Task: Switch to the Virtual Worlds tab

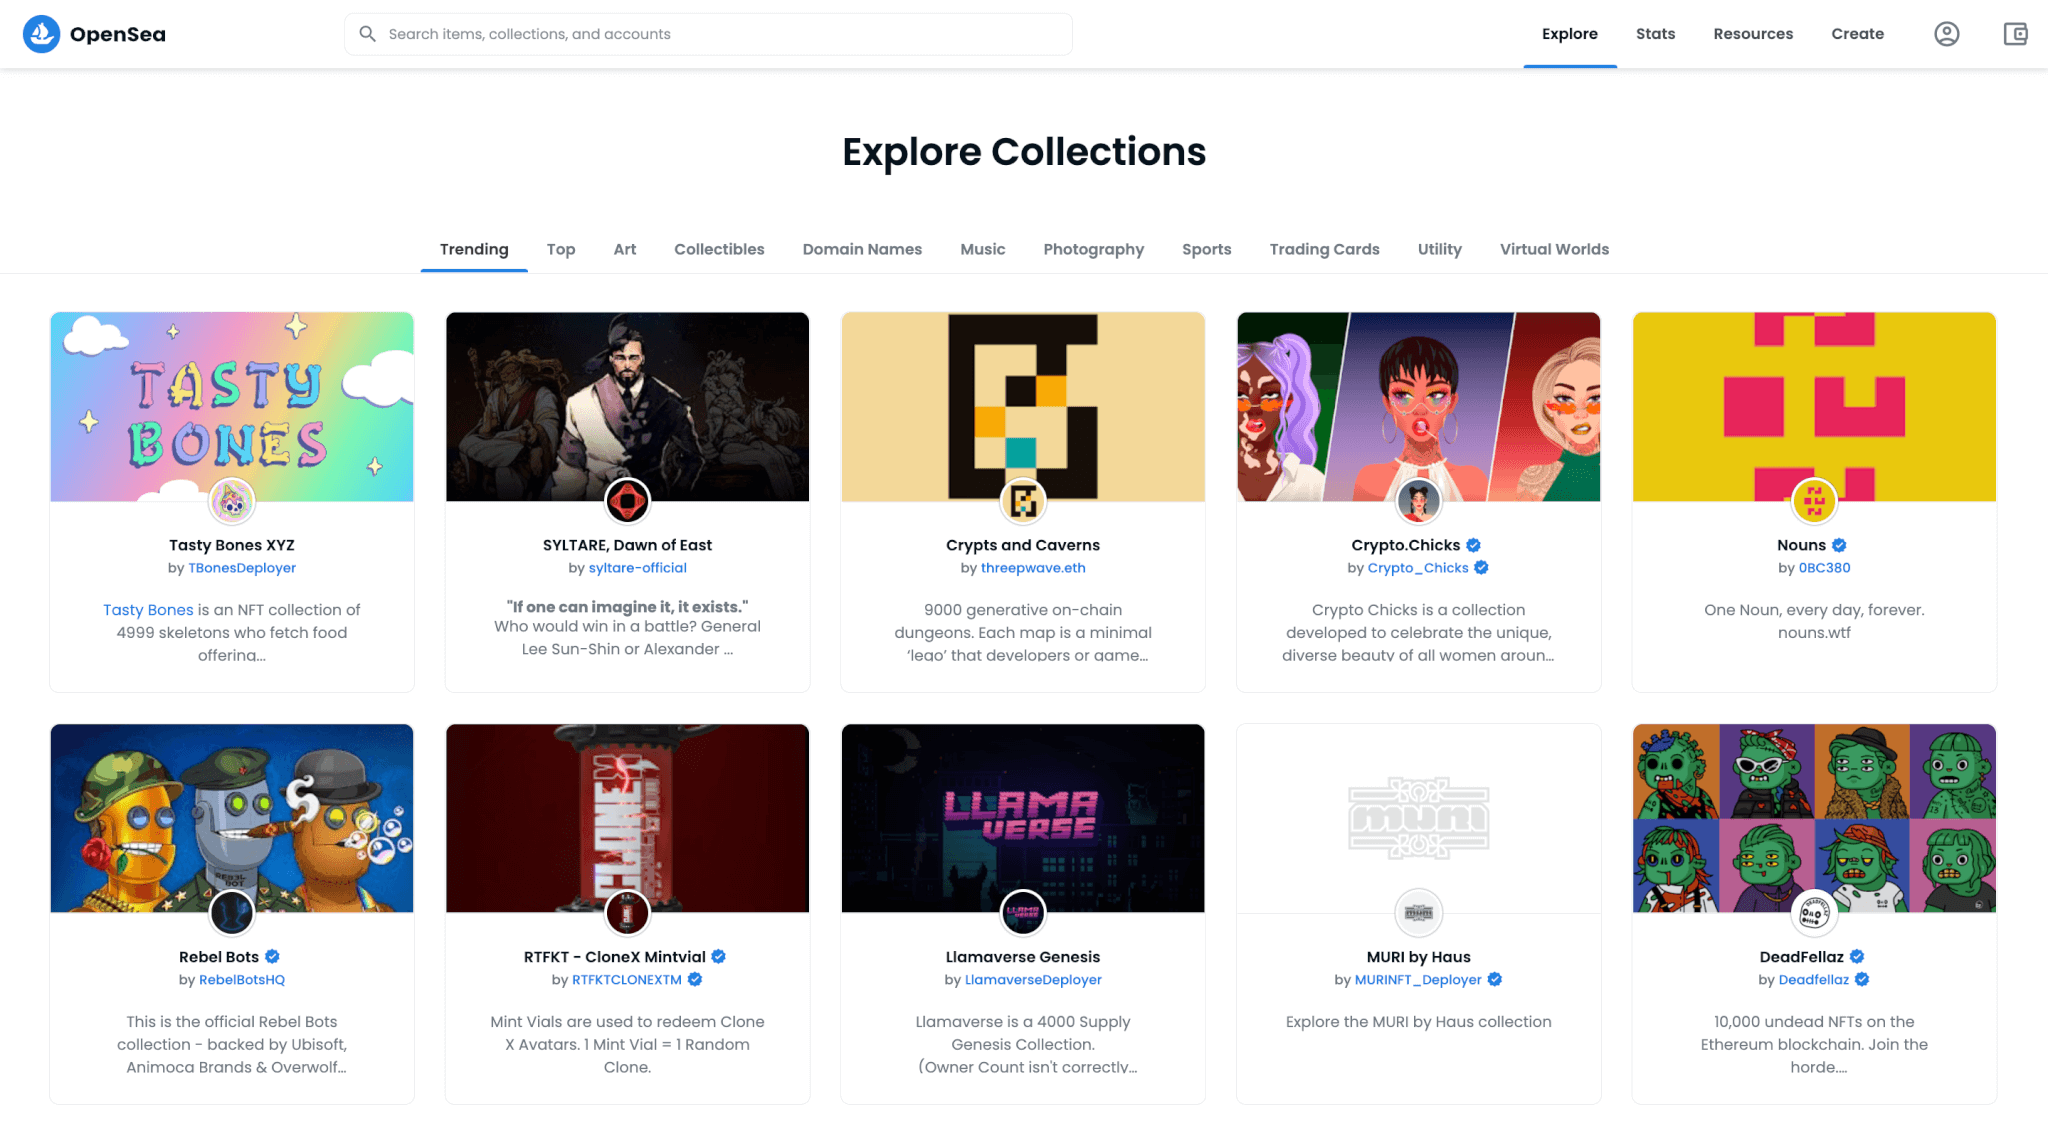Action: pyautogui.click(x=1554, y=249)
